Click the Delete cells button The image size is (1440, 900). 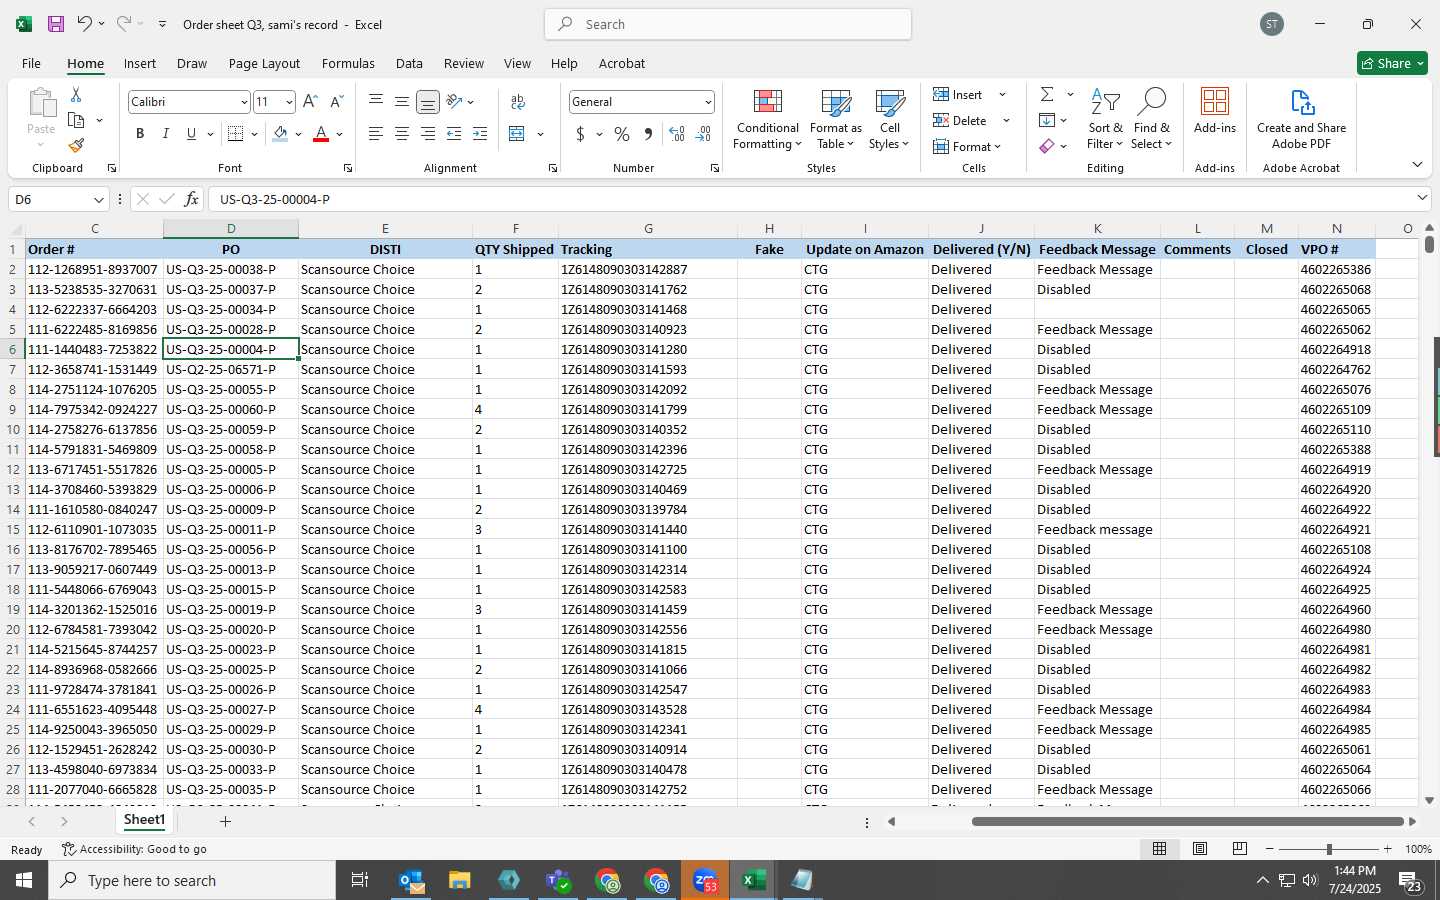tap(960, 120)
